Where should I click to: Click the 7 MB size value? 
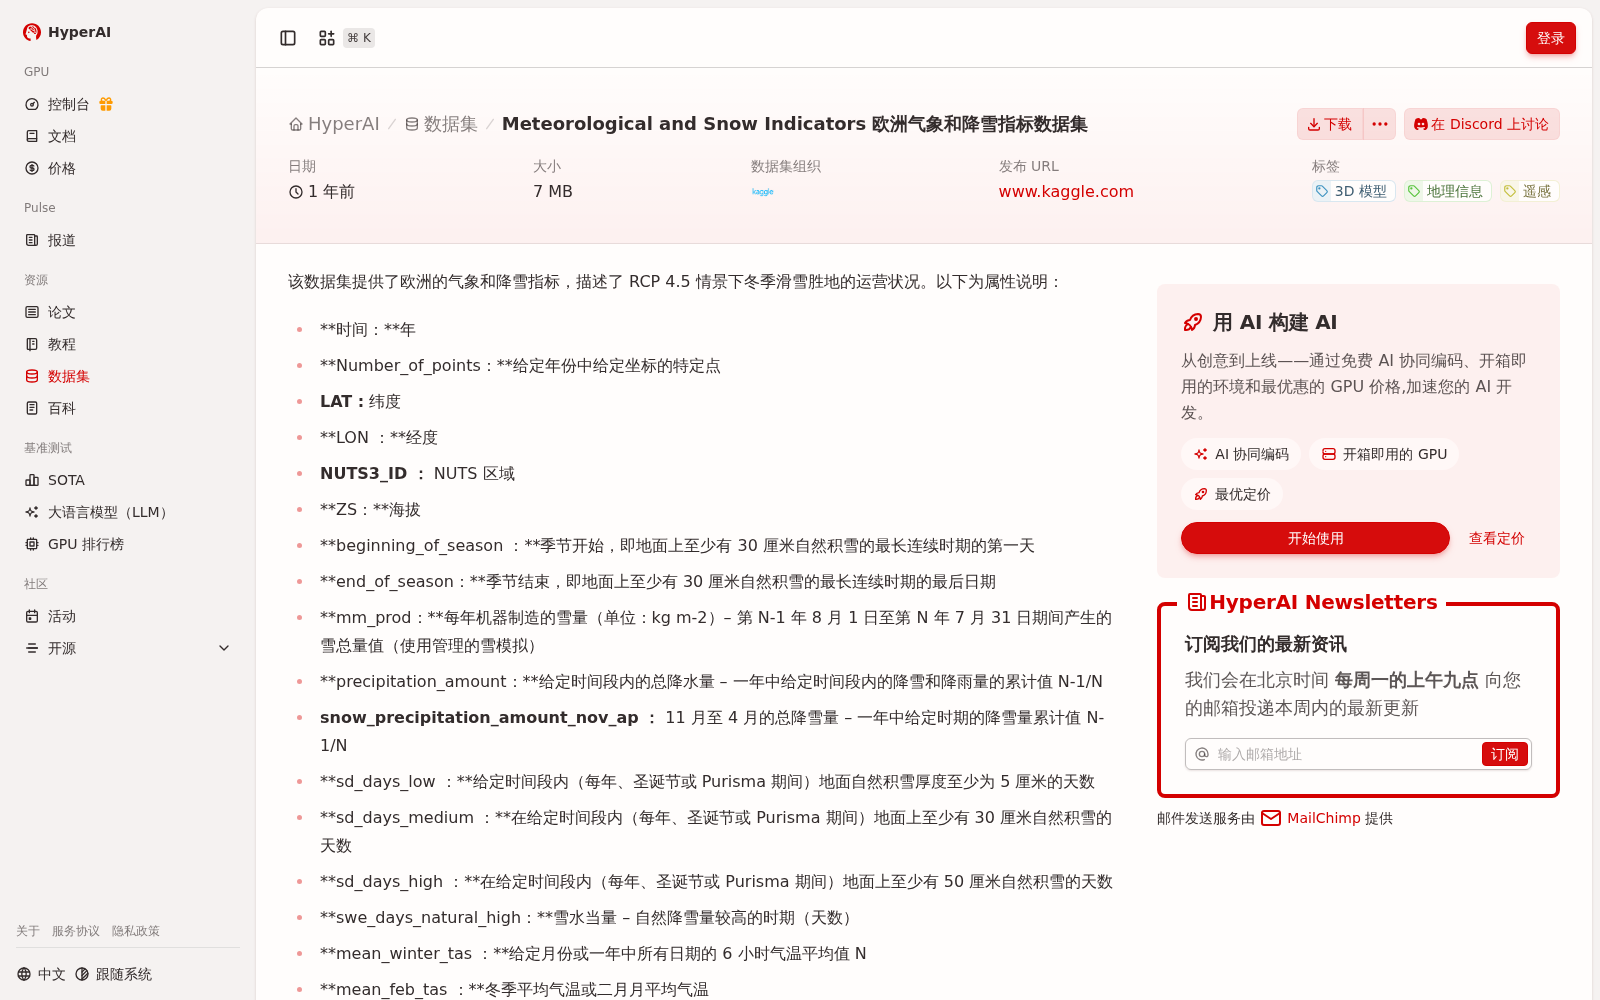tap(553, 191)
